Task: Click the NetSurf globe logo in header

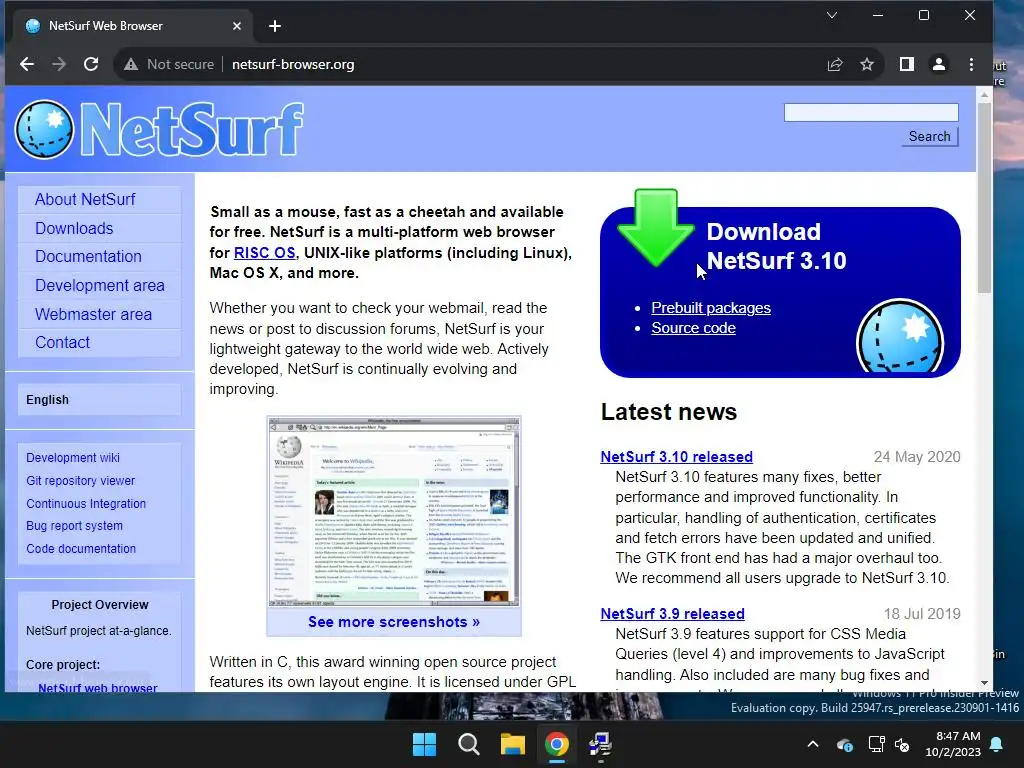Action: coord(44,129)
